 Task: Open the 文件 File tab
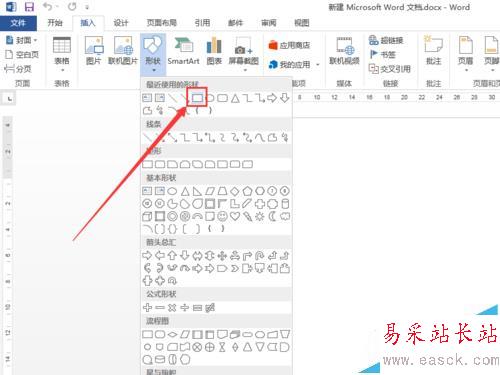18,23
